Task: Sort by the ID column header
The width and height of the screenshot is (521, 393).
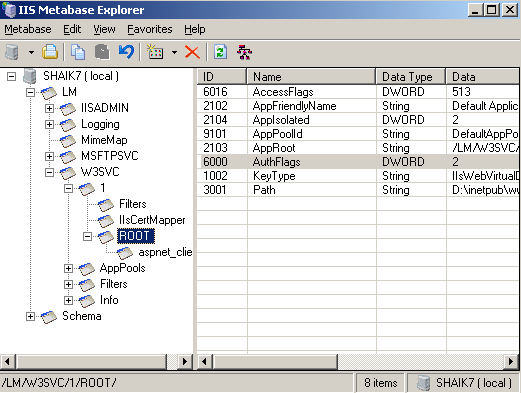Action: [222, 77]
